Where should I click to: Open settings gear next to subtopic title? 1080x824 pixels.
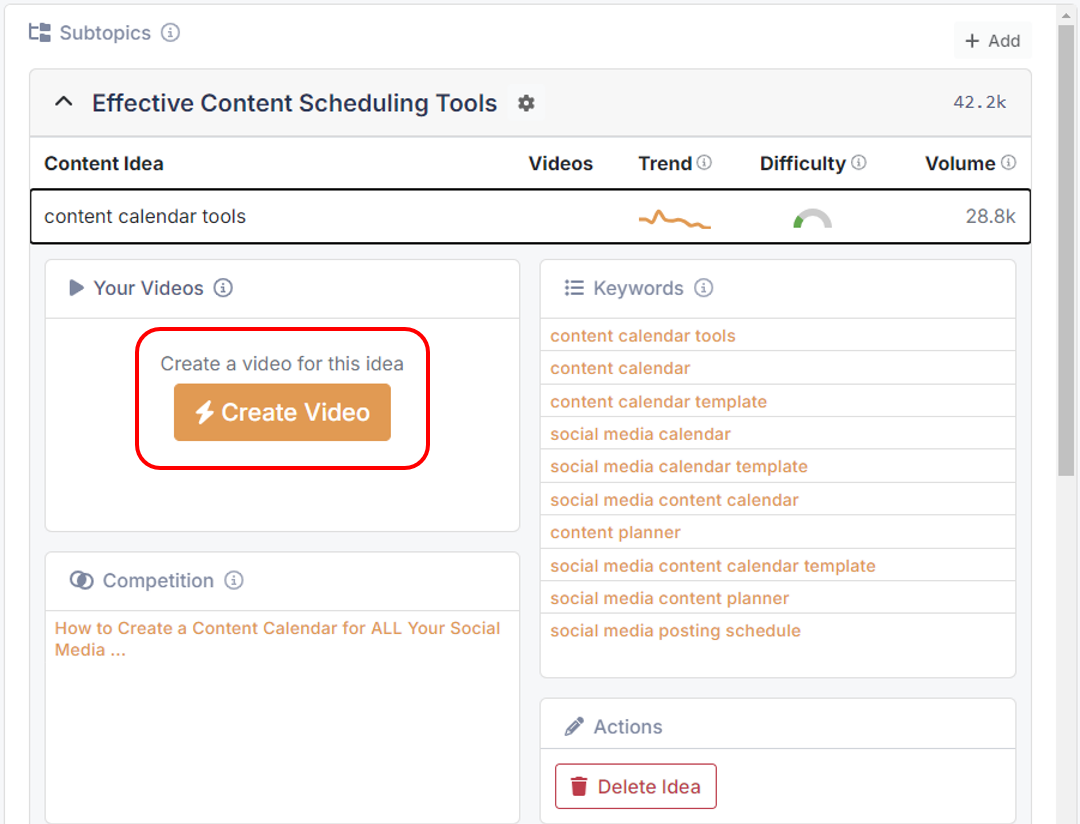(x=526, y=102)
